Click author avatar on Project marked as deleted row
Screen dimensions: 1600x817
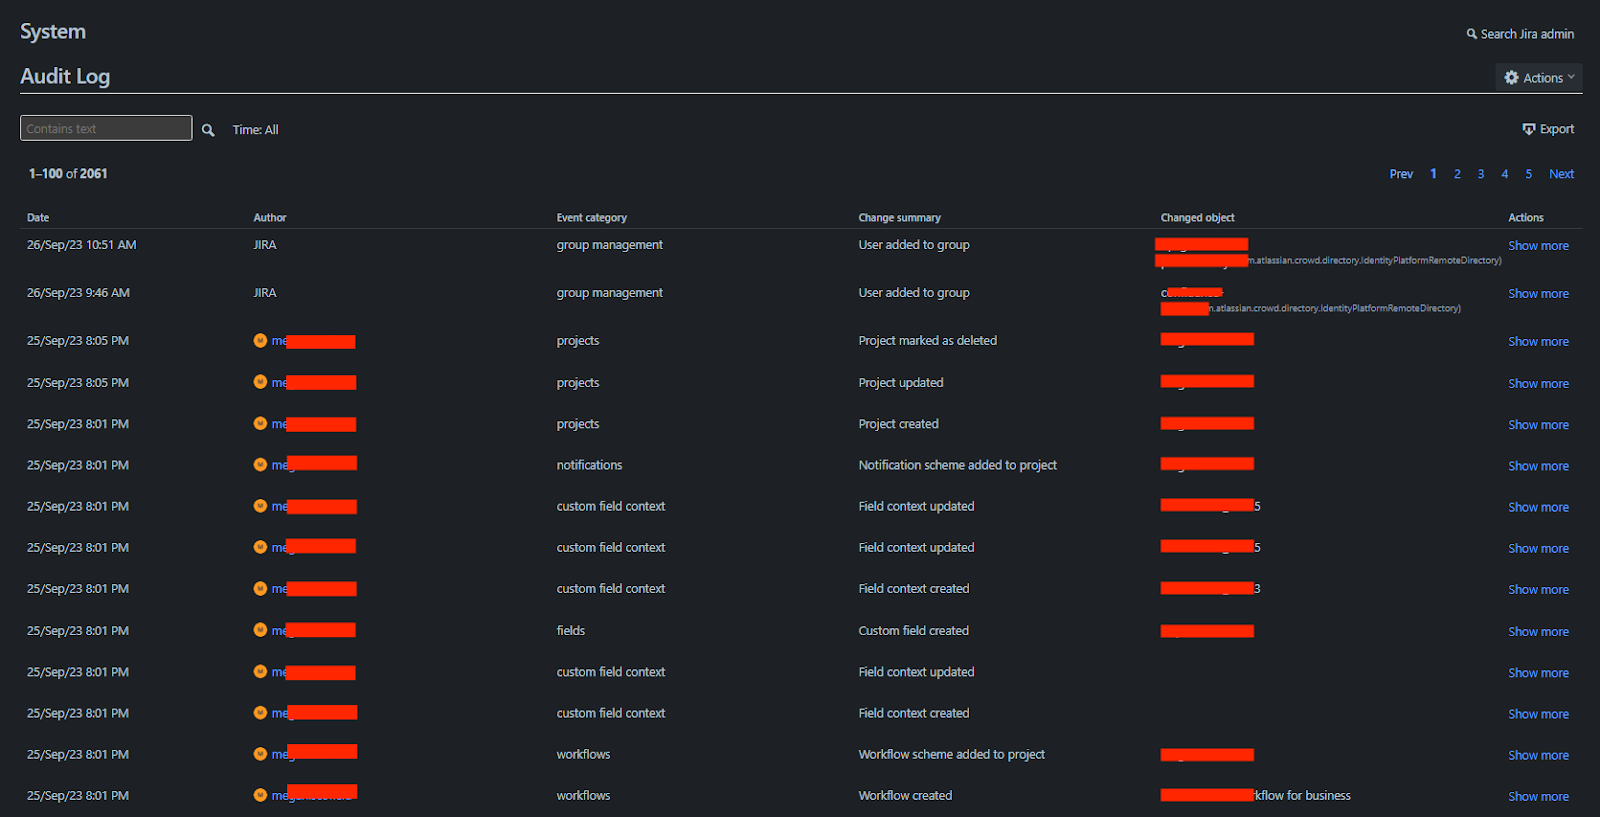[260, 341]
